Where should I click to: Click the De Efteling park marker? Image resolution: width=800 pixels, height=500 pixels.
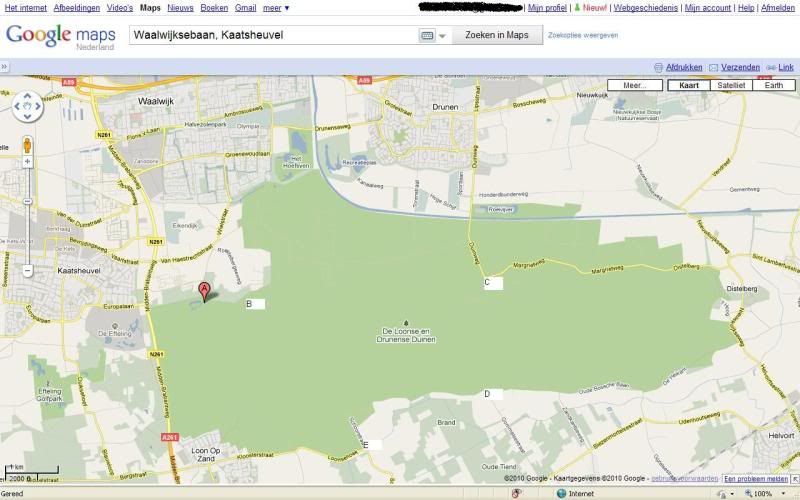pos(115,326)
